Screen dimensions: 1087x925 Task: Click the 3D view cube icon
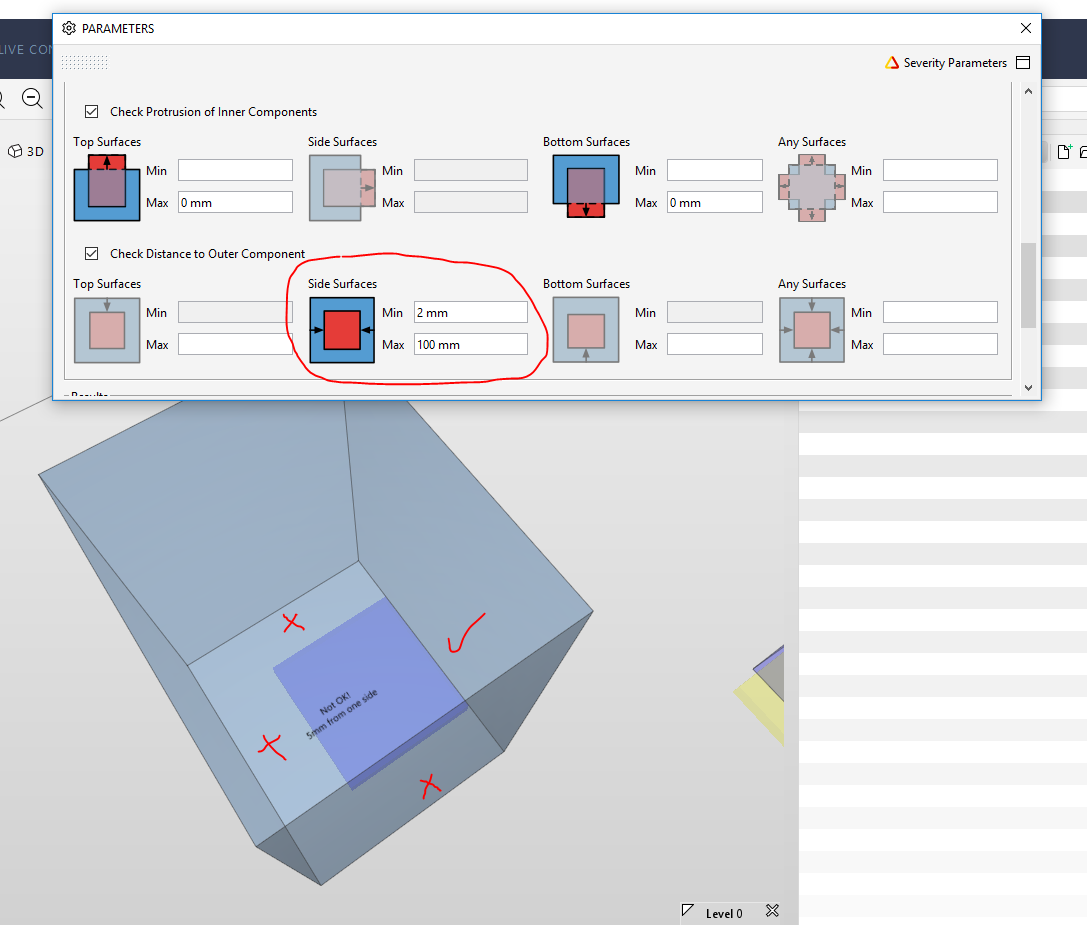[15, 151]
